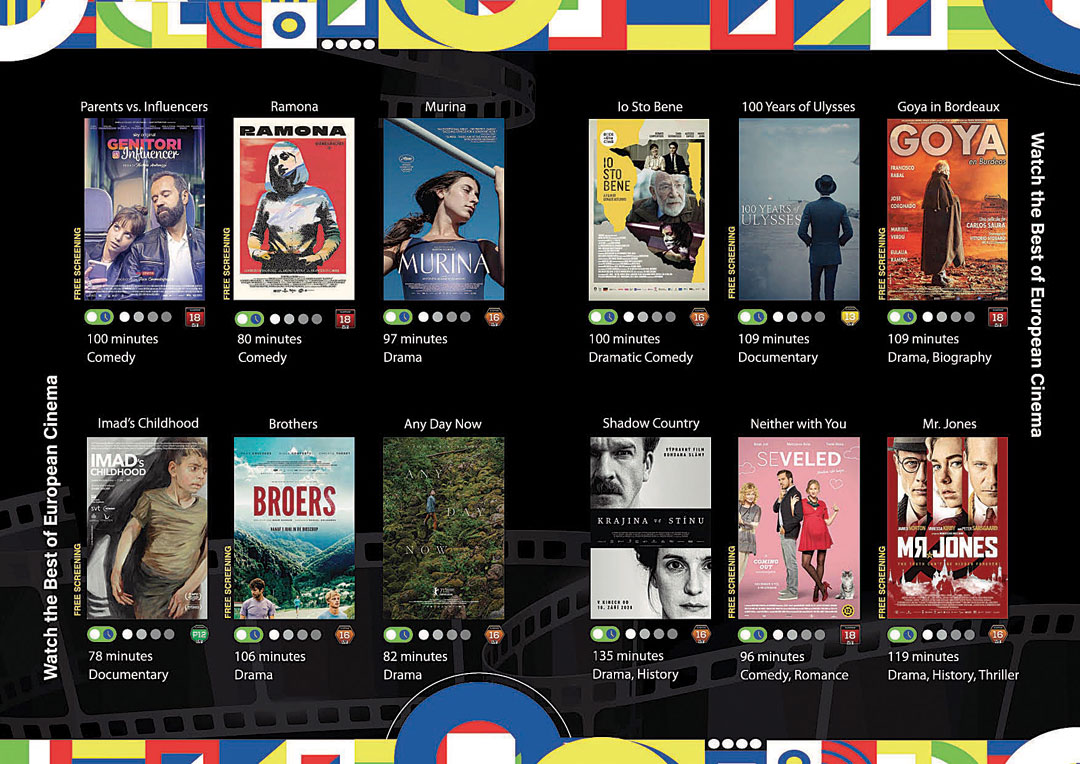Click the 'Drama, Biography' genre label
This screenshot has height=764, width=1080.
pos(939,358)
